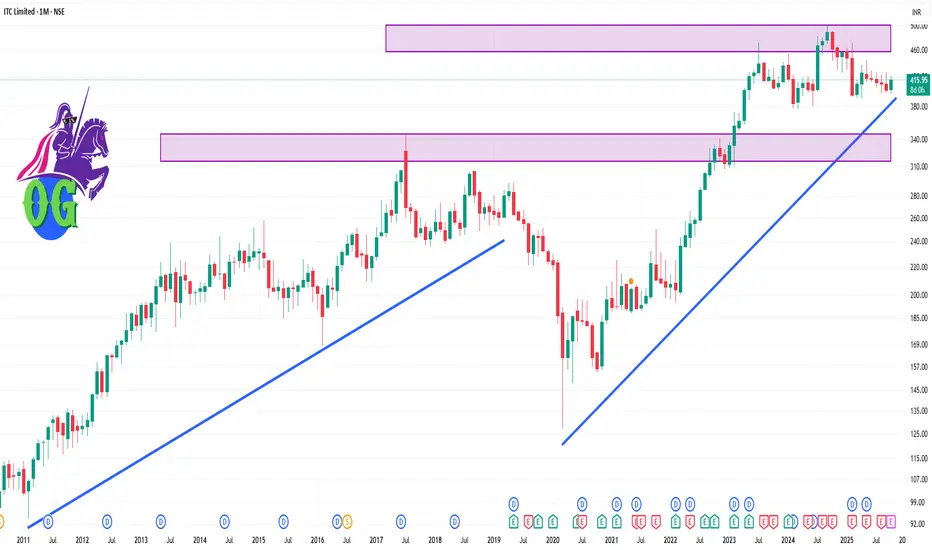Click dividend marker immediately left of split marker
This screenshot has height=550, width=932.
point(338,521)
